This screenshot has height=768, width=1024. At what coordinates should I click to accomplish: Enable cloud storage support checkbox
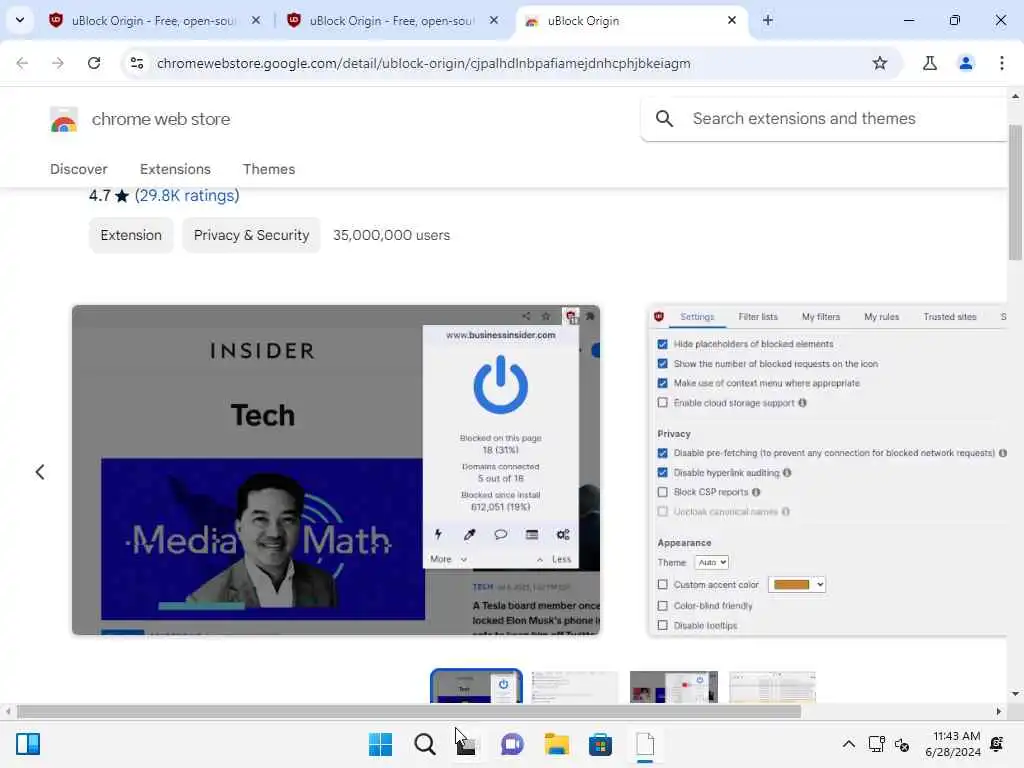662,403
